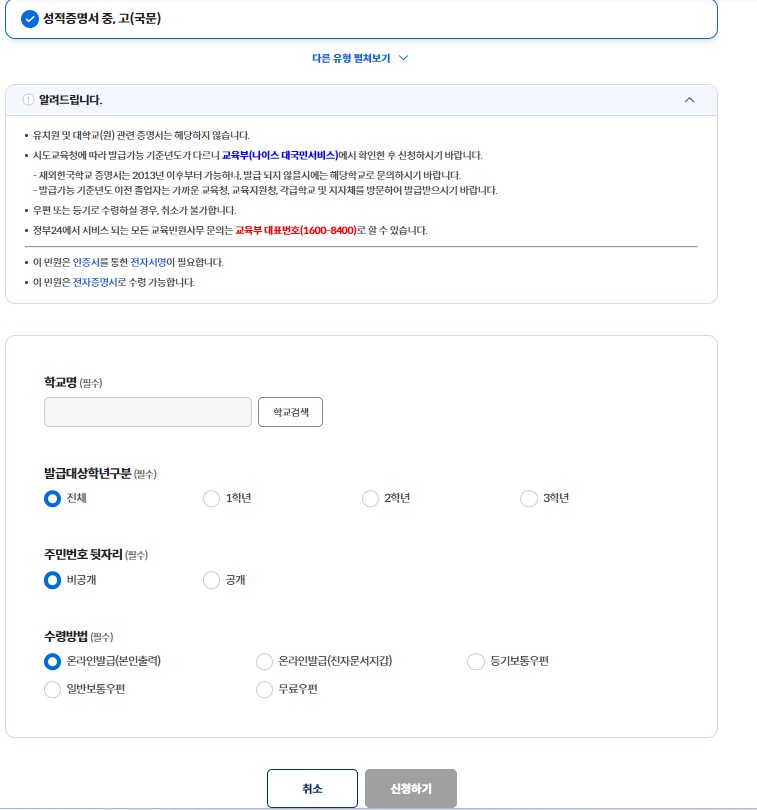Collapse the 알려드립니다 notice panel

coord(689,100)
